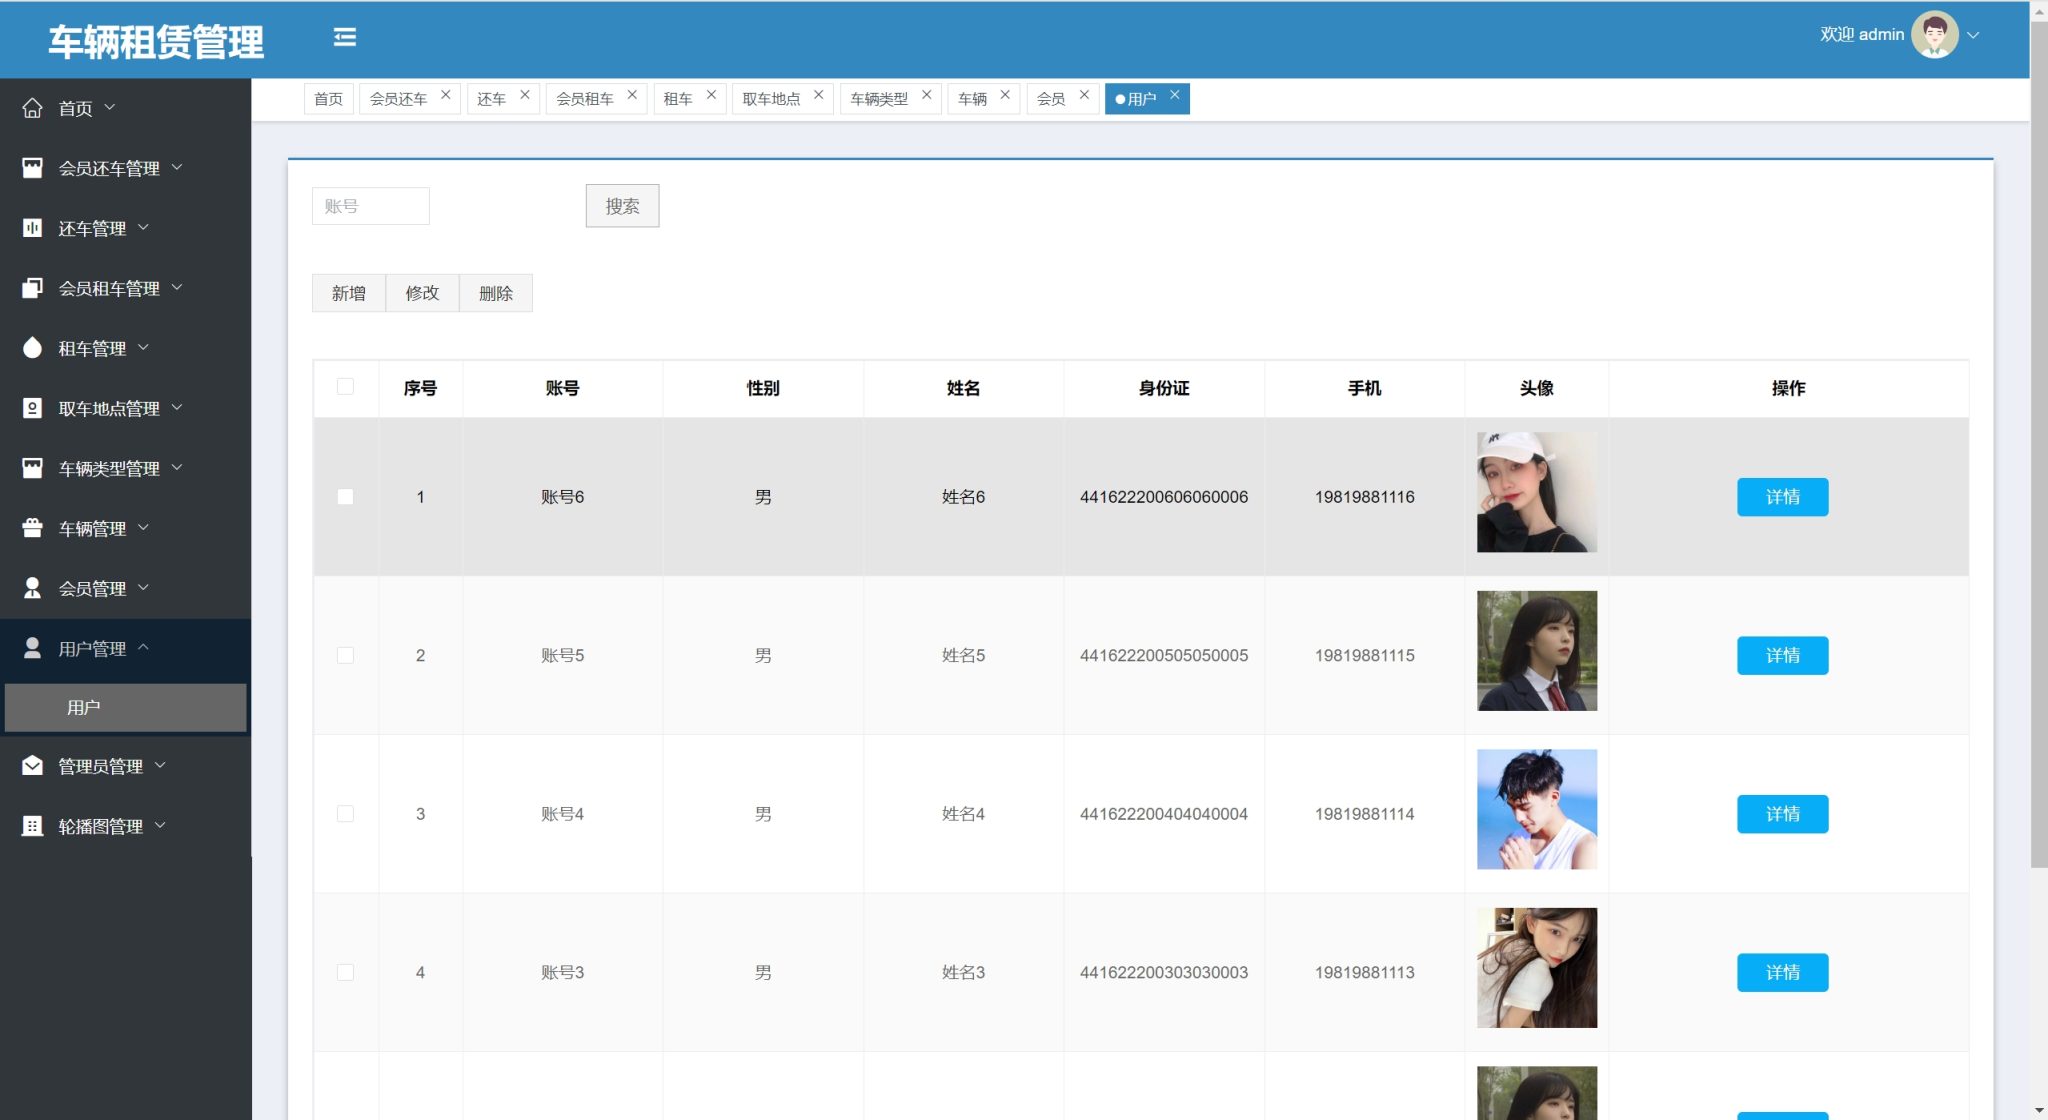Expand the 车辆类型管理 menu

coord(178,468)
